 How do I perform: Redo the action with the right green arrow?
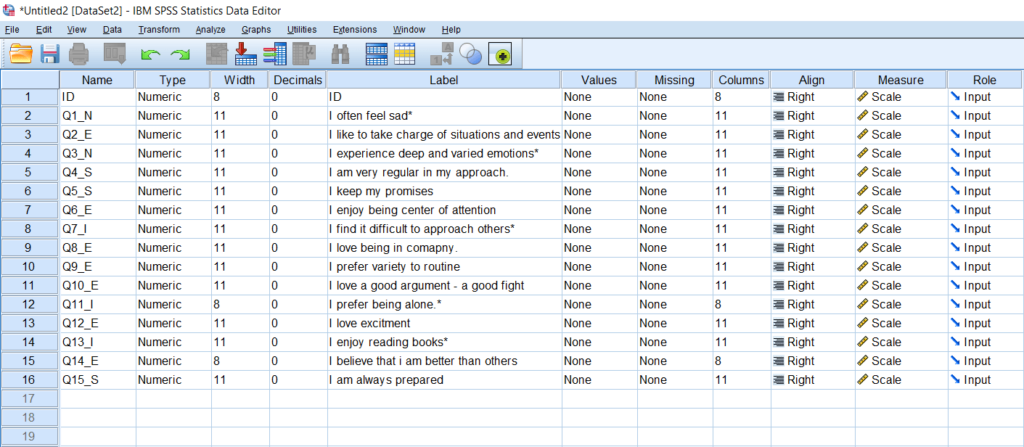click(x=180, y=53)
